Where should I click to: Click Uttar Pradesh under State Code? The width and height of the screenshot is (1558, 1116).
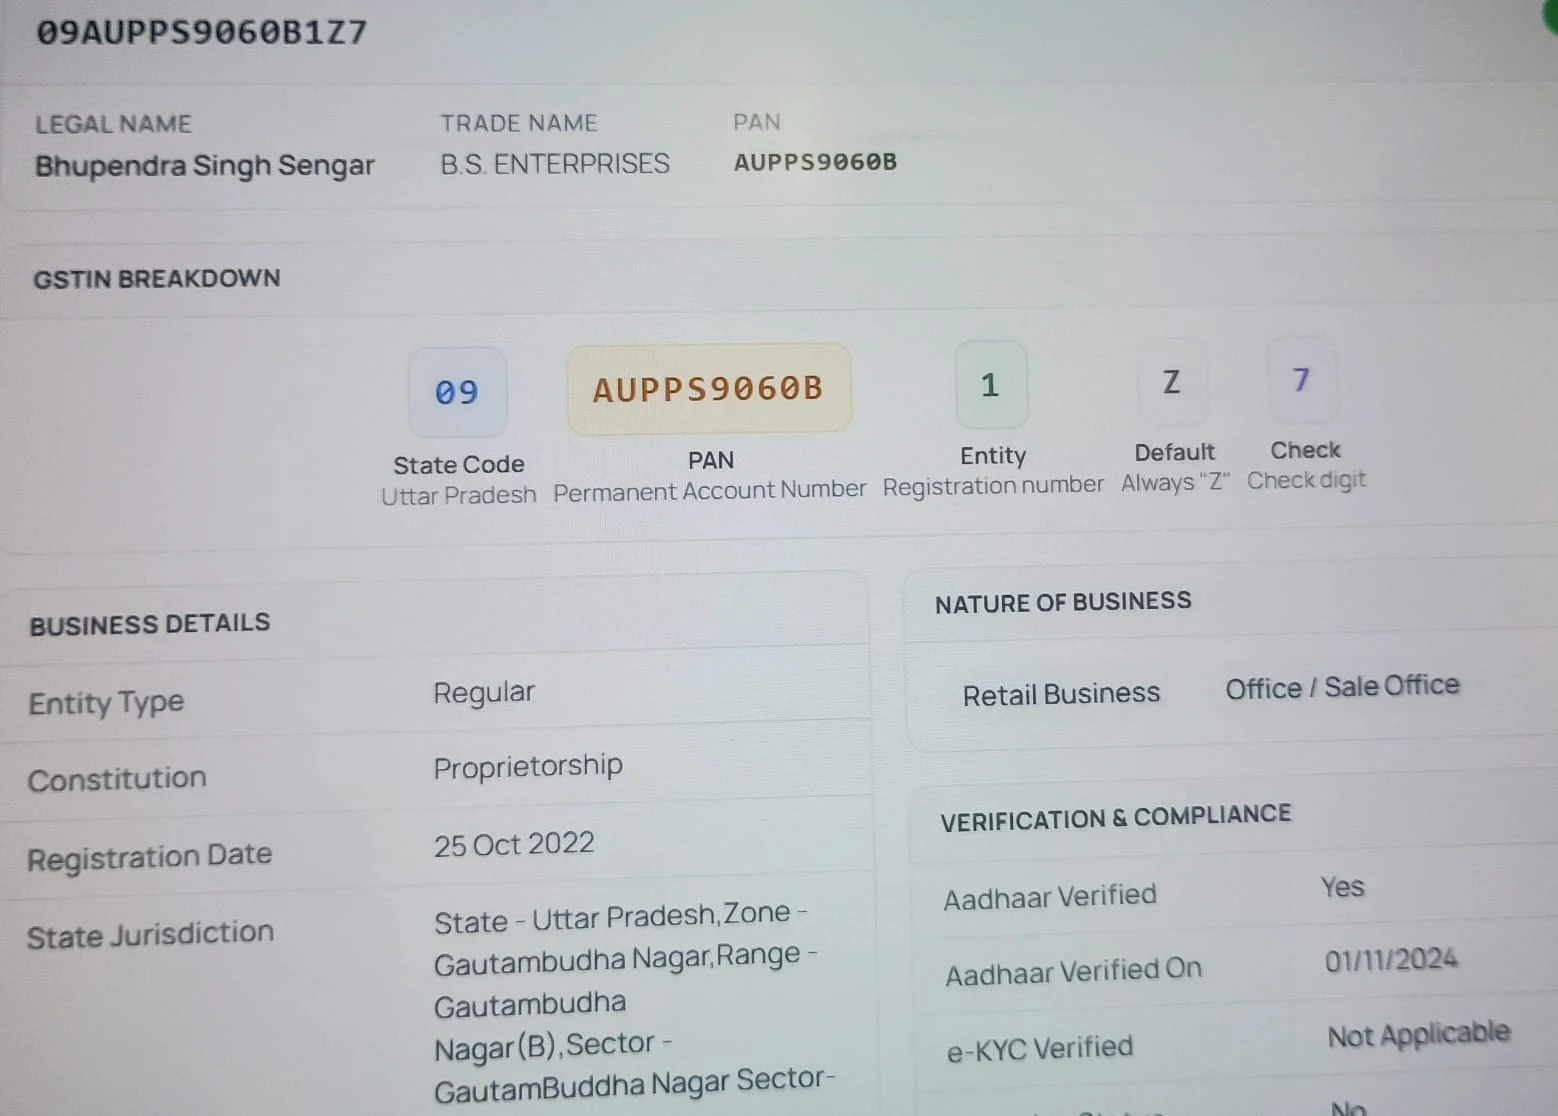point(459,495)
